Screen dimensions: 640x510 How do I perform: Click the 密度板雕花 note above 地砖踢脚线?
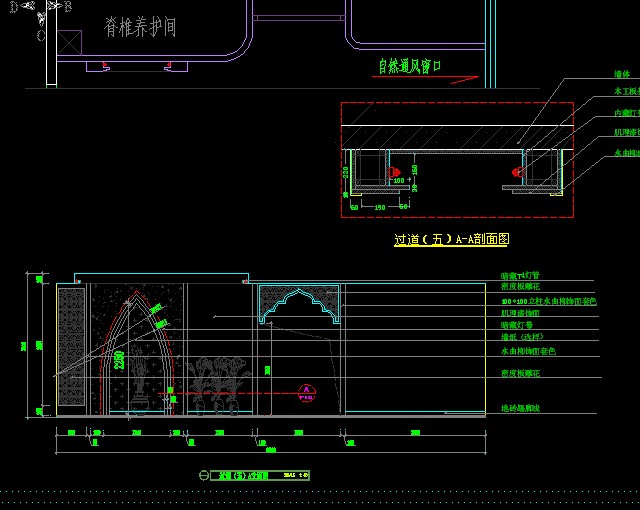click(x=520, y=373)
